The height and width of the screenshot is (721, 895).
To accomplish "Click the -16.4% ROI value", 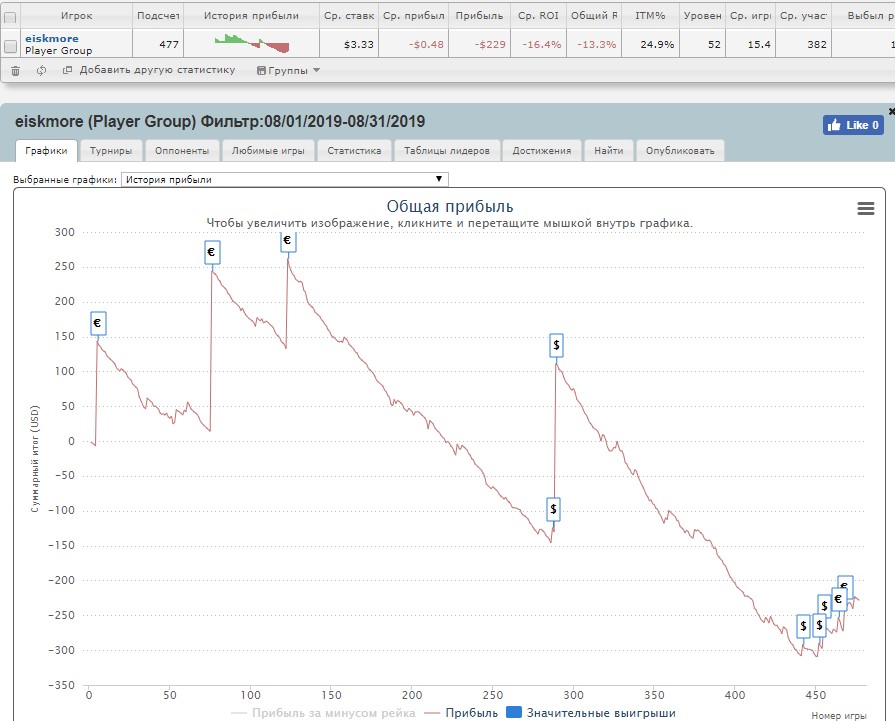I will click(x=542, y=45).
